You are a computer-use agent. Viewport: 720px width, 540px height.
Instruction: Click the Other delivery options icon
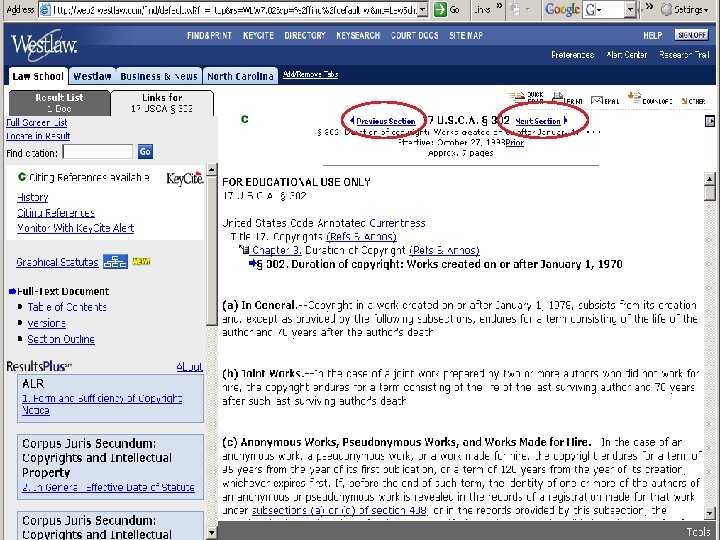(684, 101)
